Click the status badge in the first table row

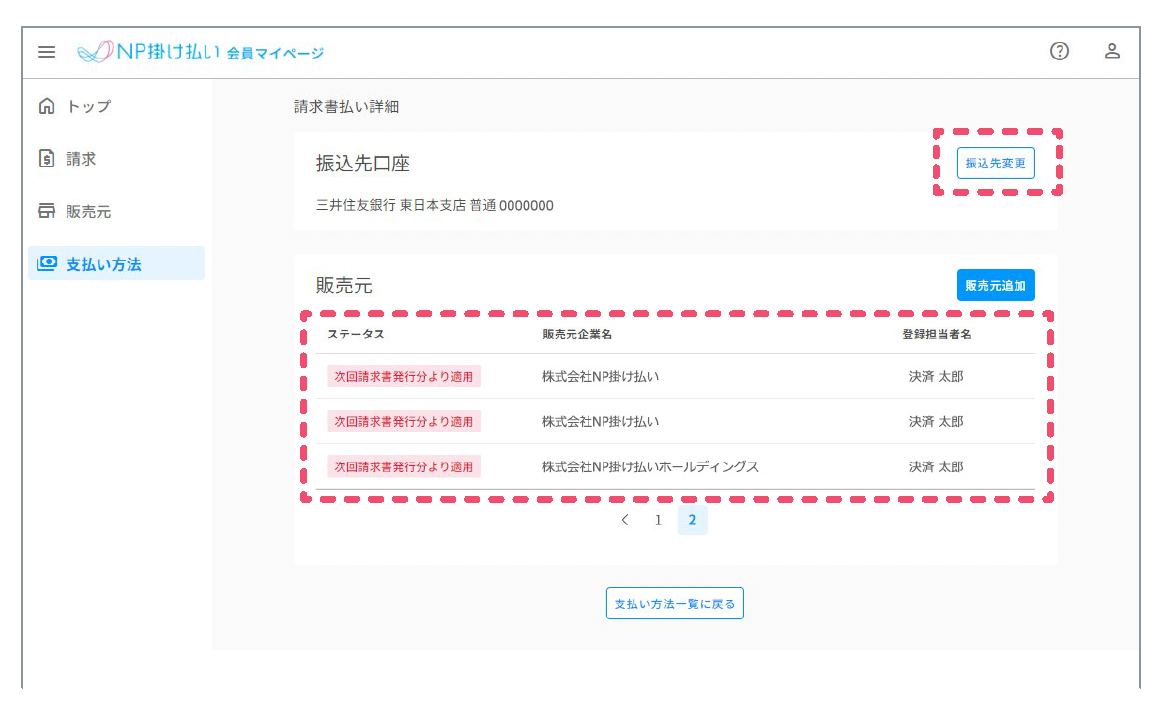point(404,376)
